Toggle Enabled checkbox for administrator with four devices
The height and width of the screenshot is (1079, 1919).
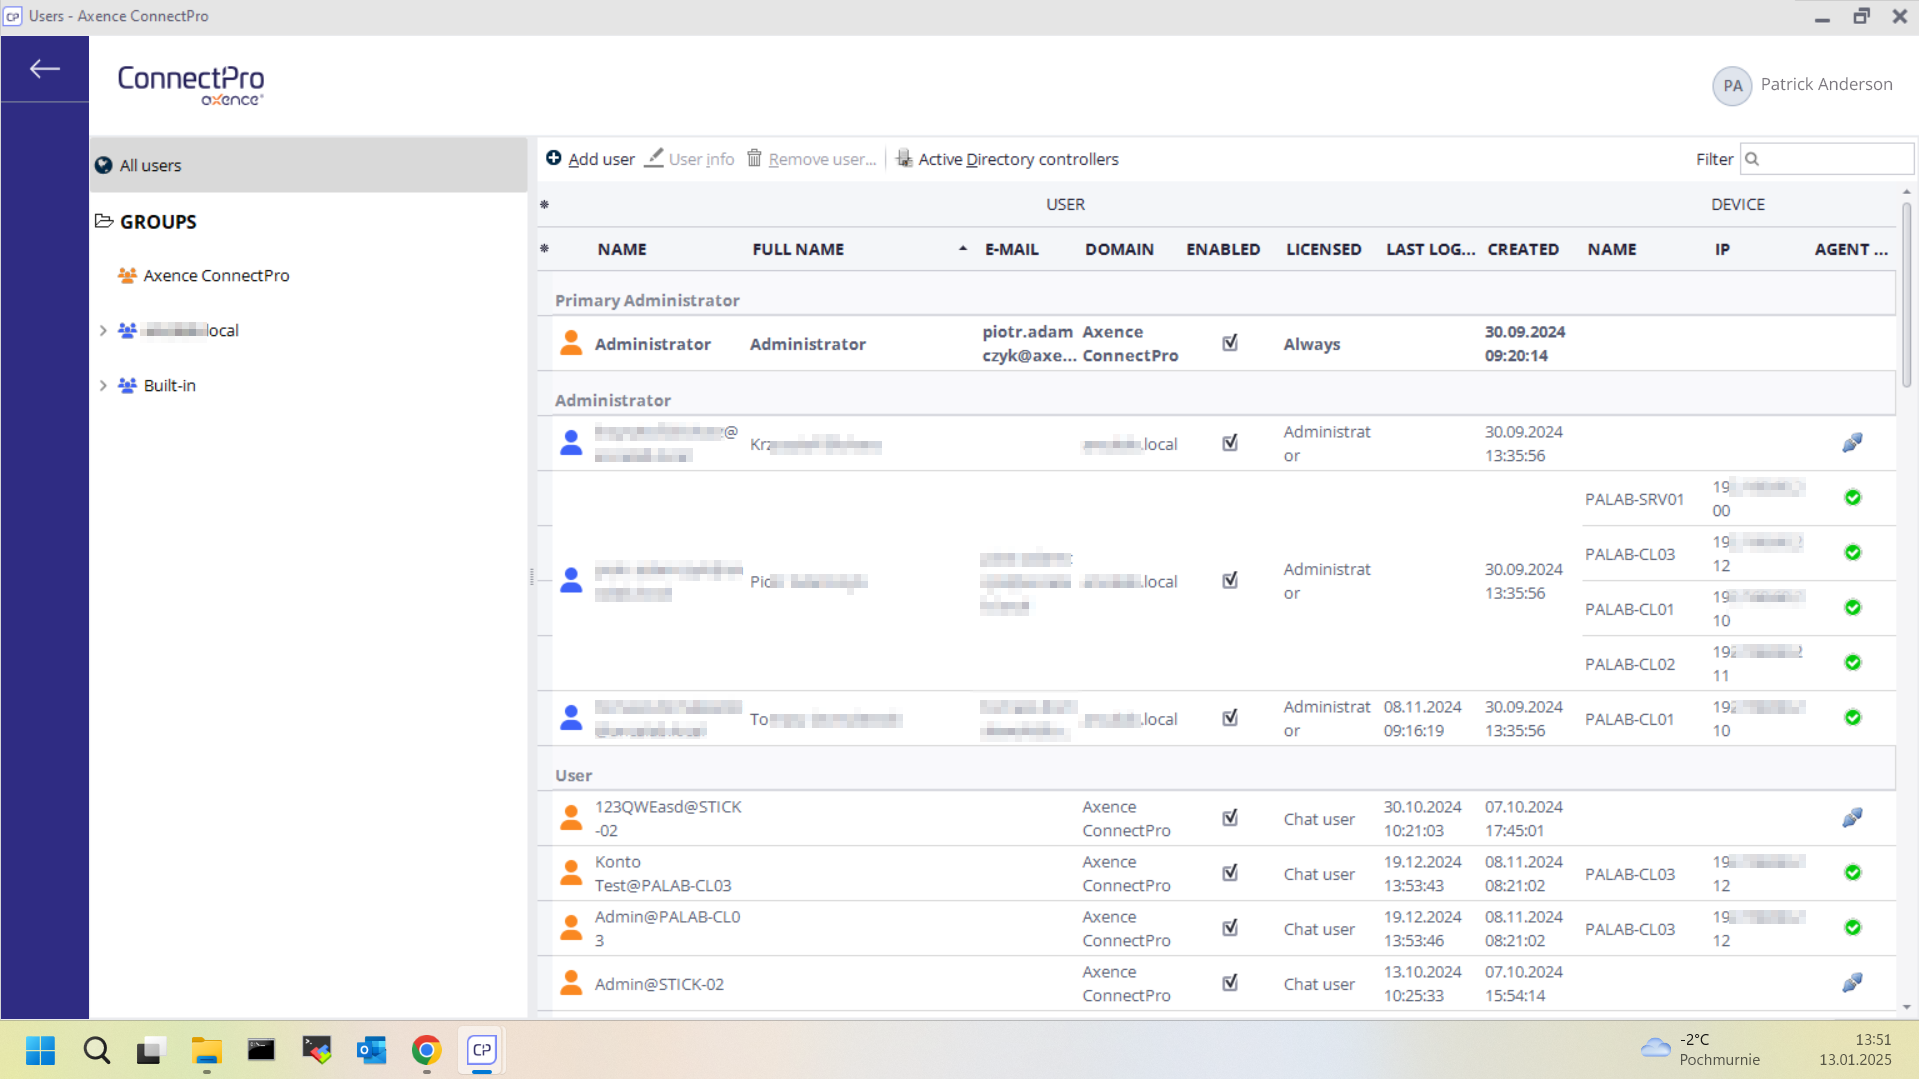1230,580
